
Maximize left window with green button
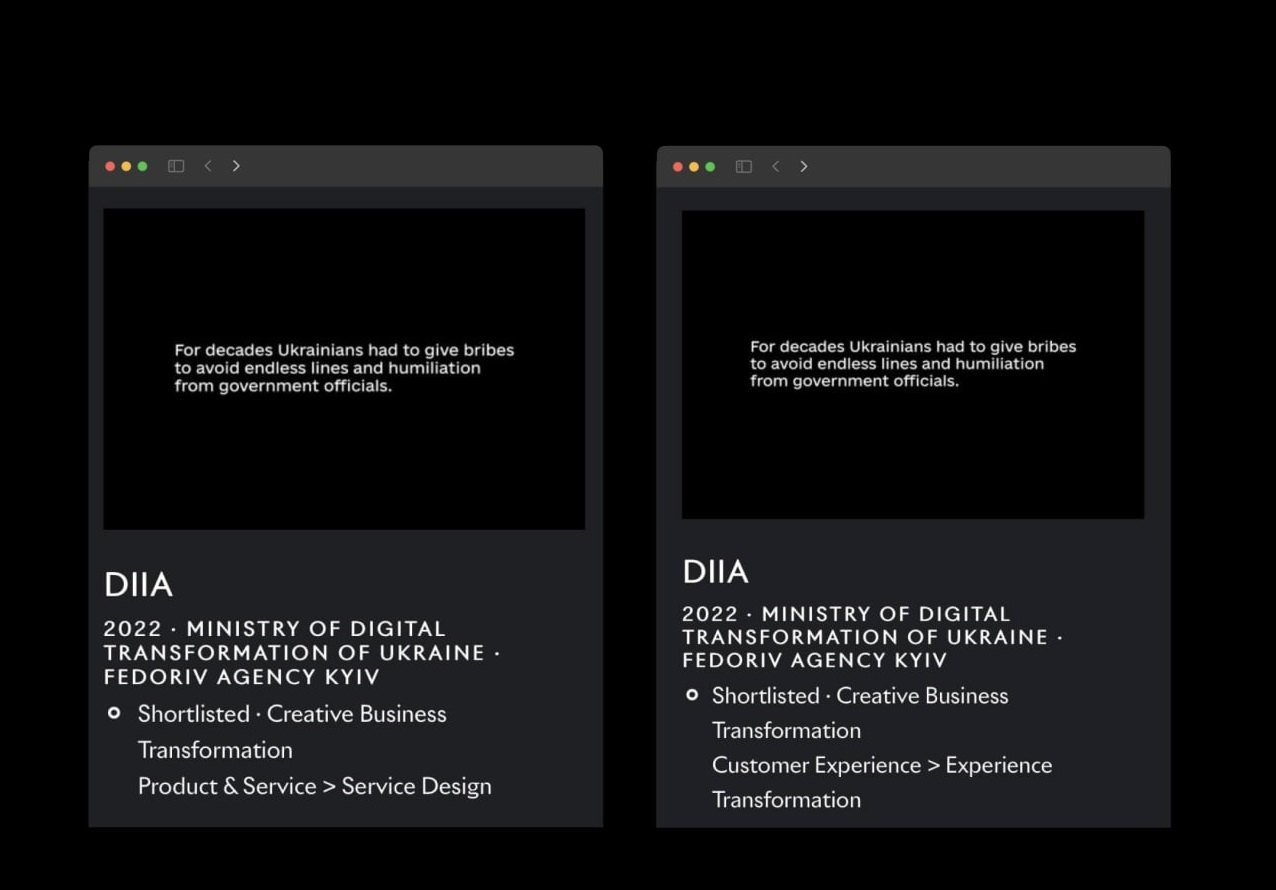point(142,166)
